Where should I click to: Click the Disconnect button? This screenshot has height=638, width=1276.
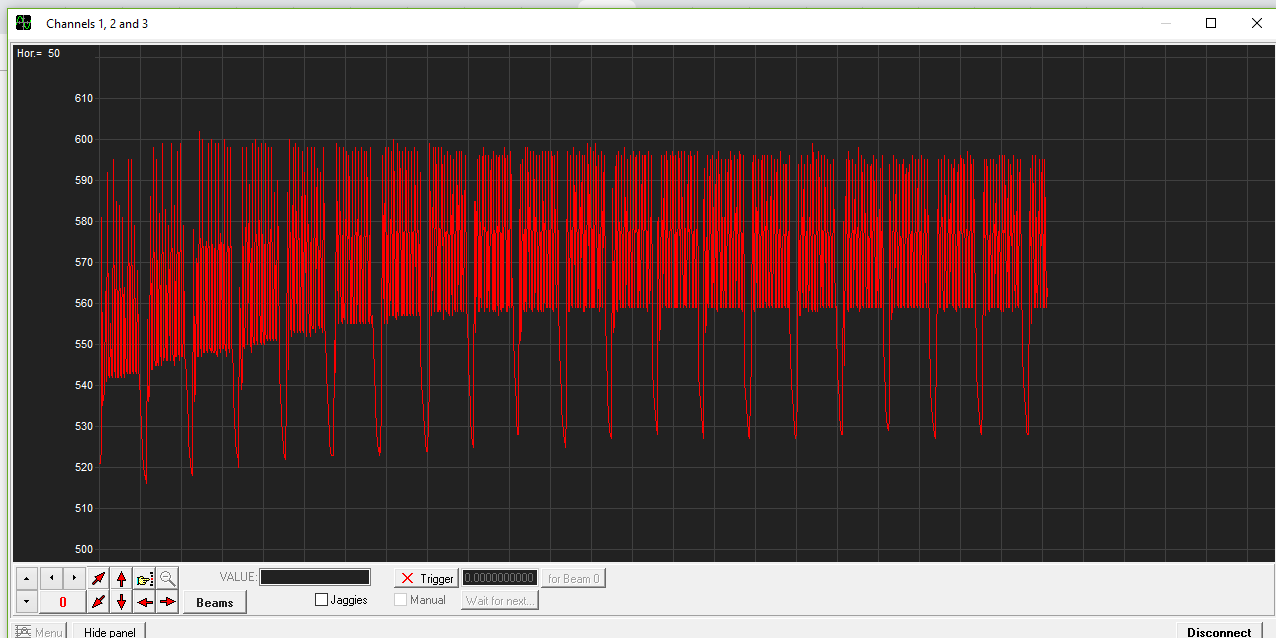(x=1219, y=632)
